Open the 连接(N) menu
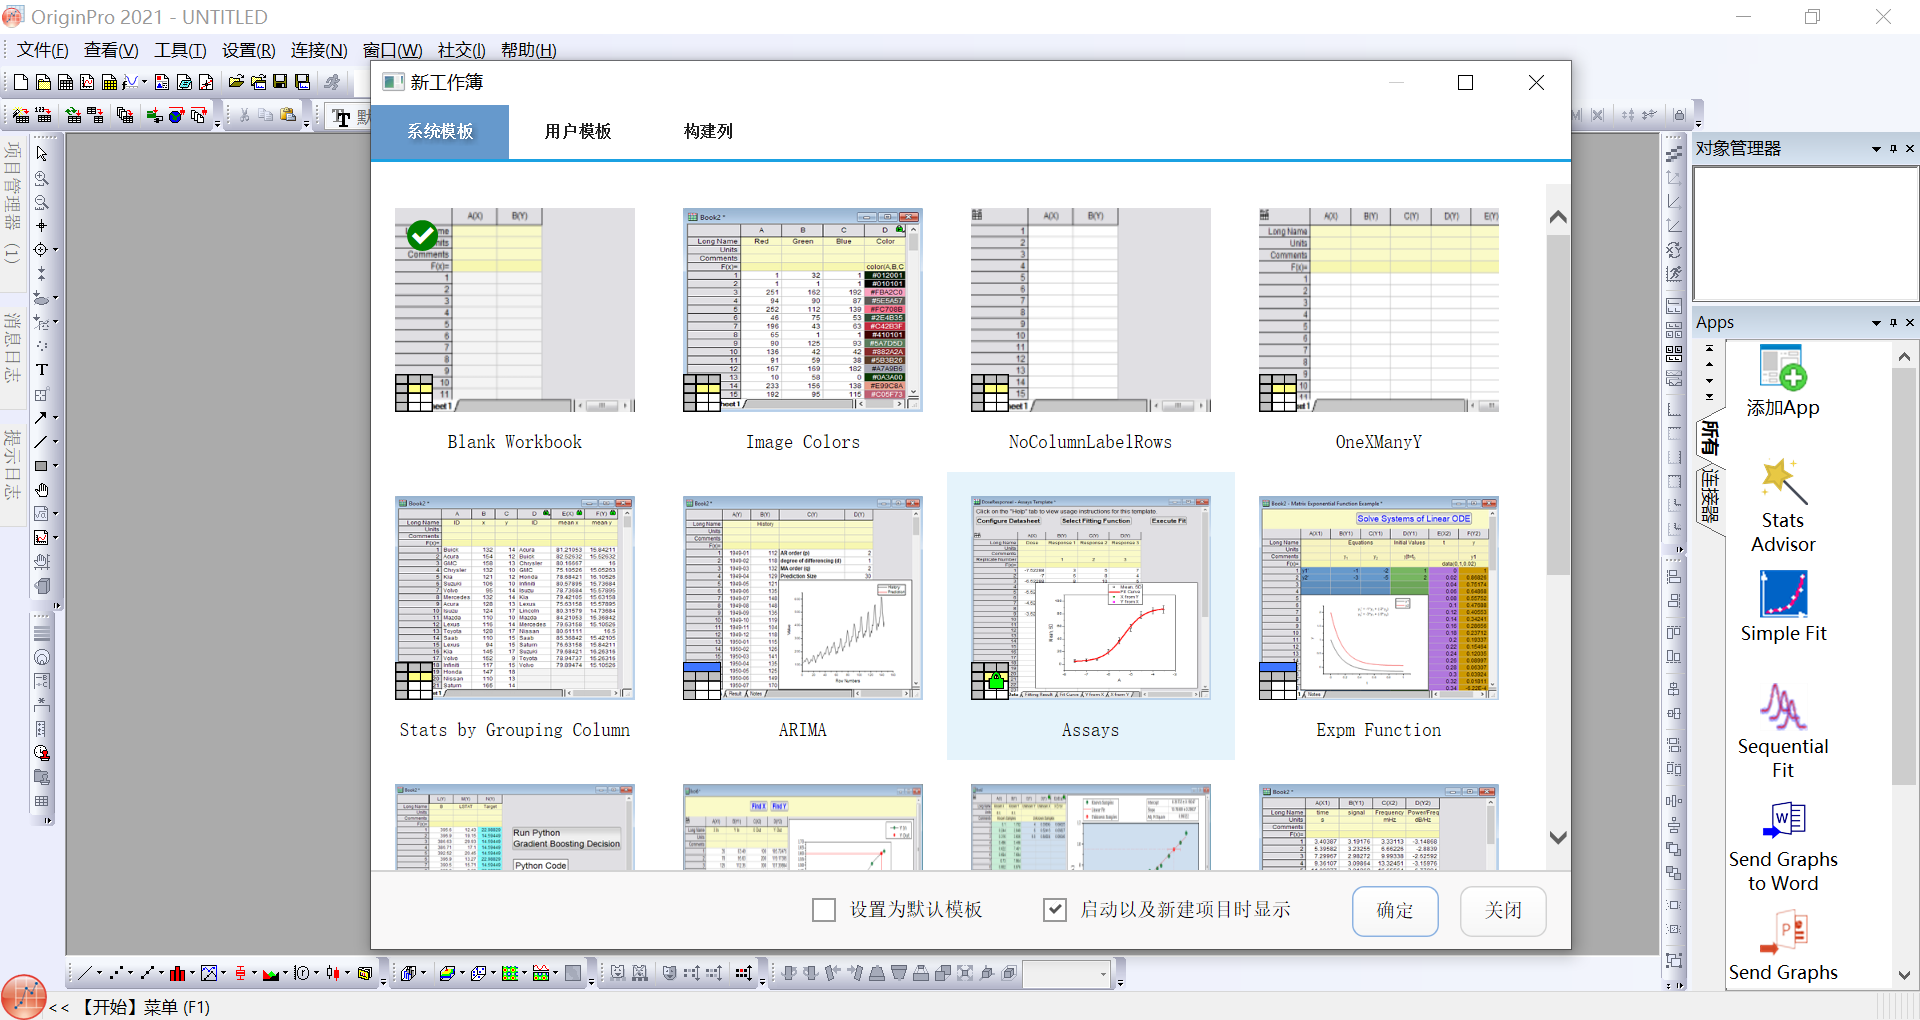Viewport: 1920px width, 1020px height. click(319, 50)
